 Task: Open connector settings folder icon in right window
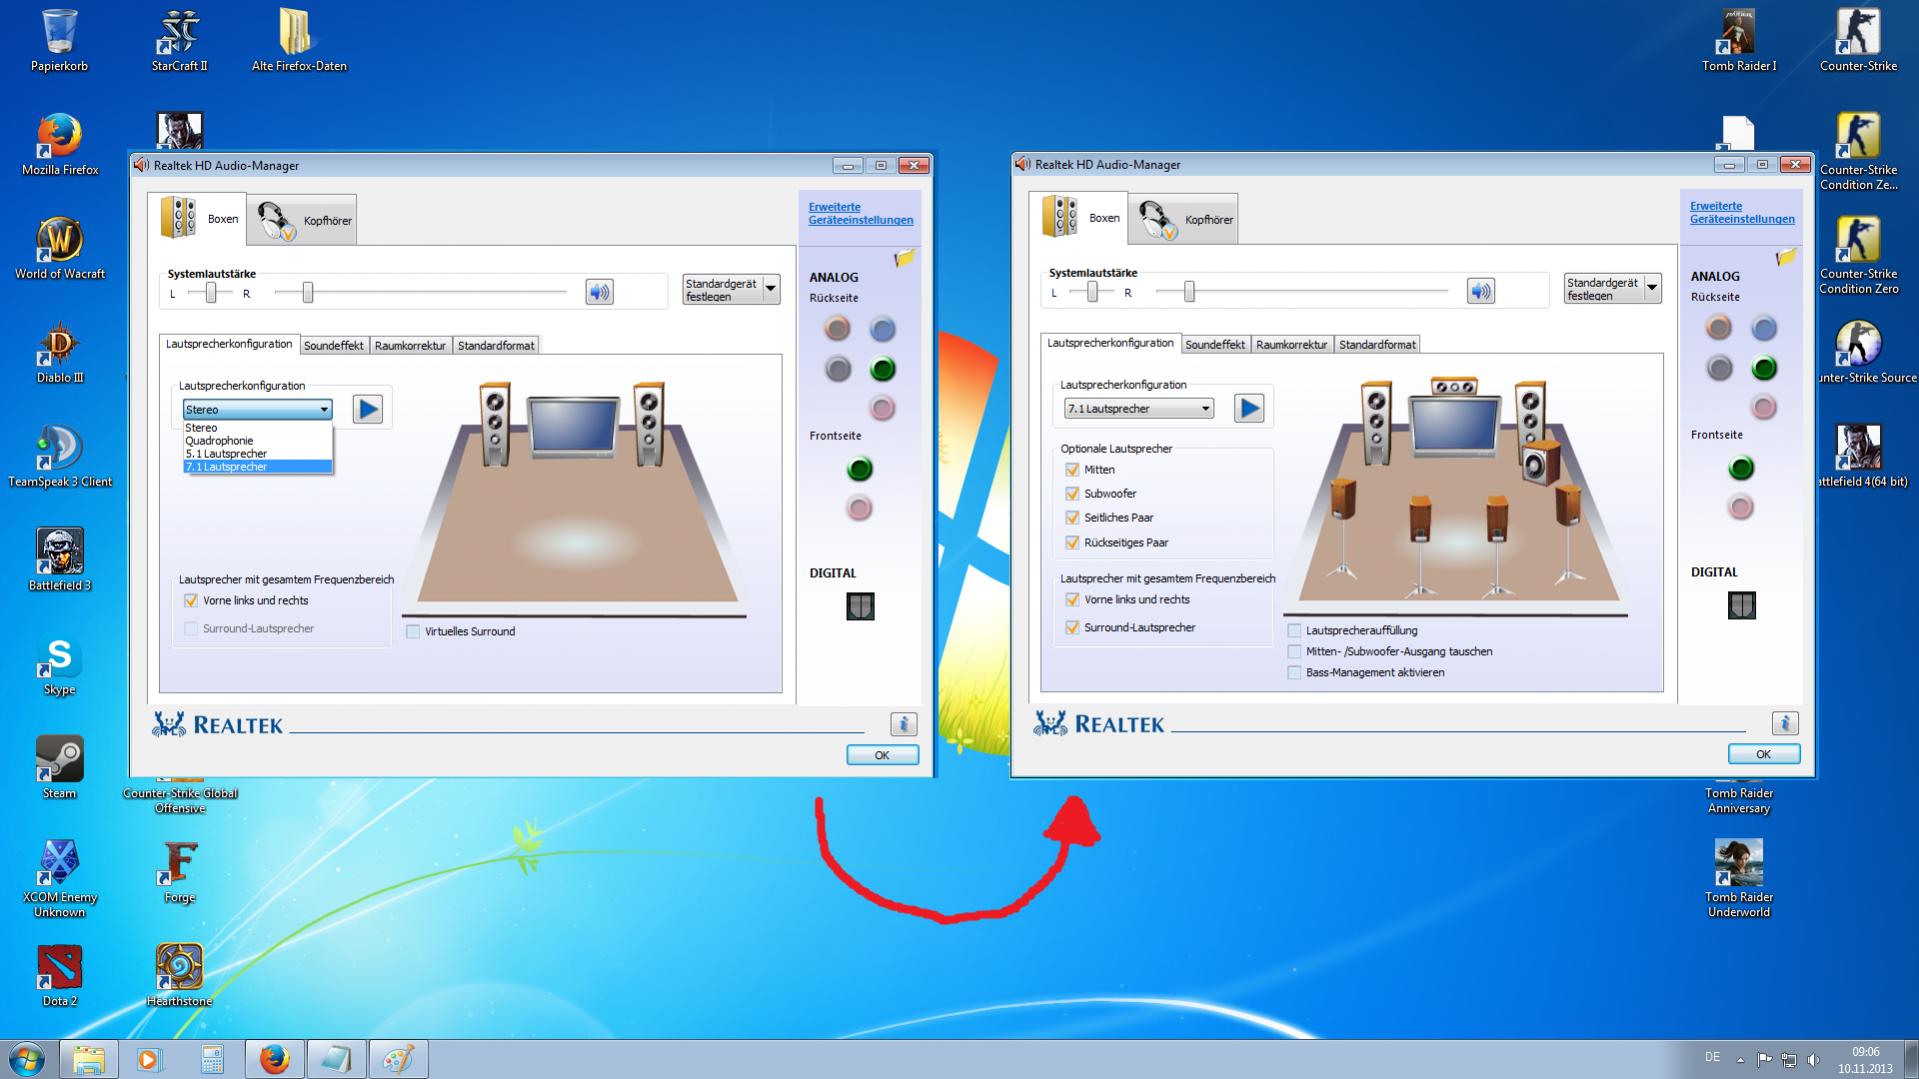pyautogui.click(x=1786, y=257)
